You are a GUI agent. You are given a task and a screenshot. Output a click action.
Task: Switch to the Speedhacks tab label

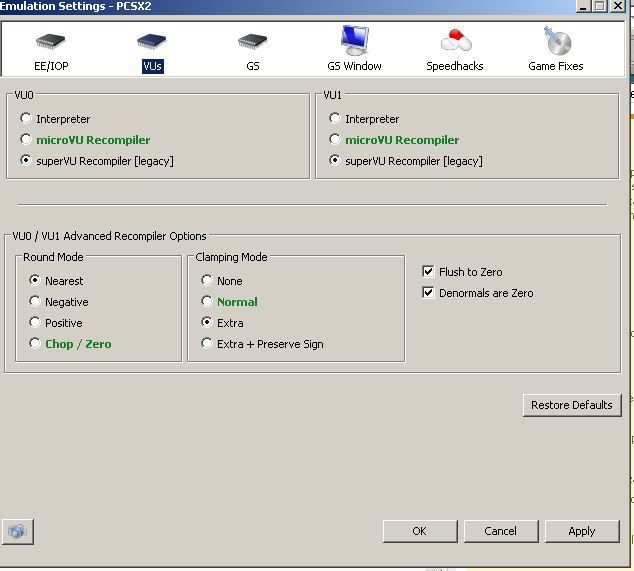455,66
